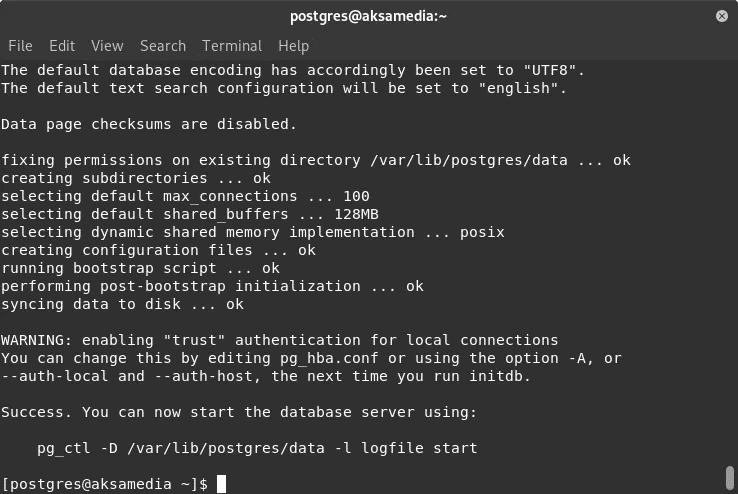The height and width of the screenshot is (494, 738).
Task: Click the word posix in output
Action: click(x=482, y=232)
